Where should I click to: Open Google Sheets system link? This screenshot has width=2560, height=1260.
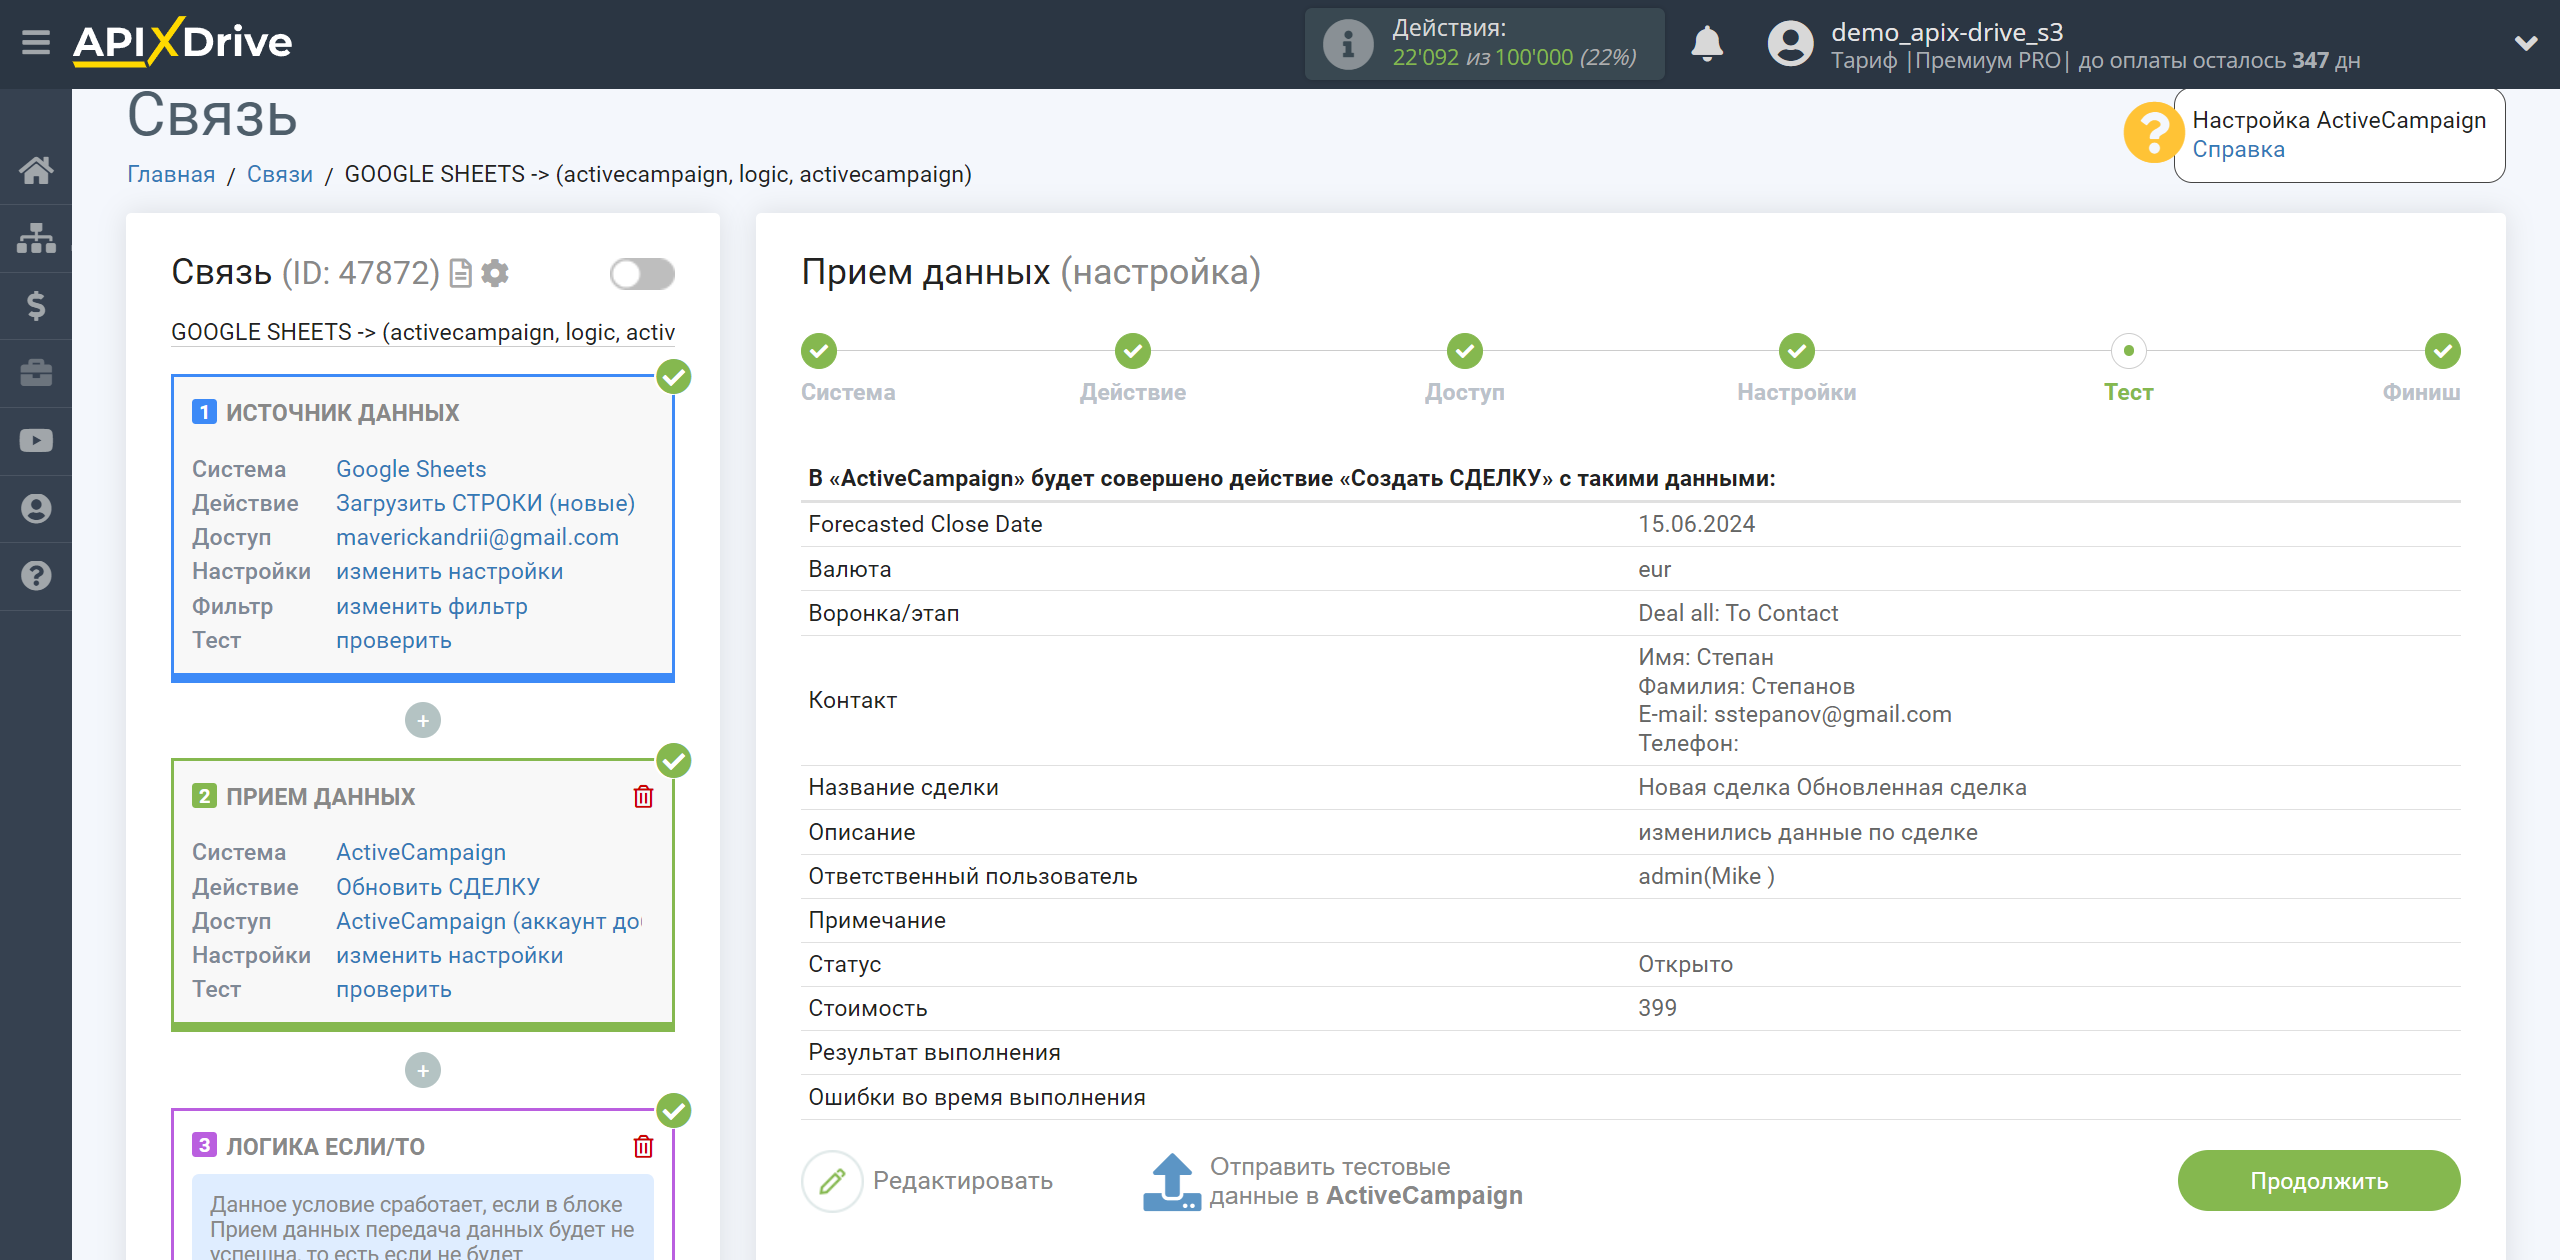(x=411, y=469)
